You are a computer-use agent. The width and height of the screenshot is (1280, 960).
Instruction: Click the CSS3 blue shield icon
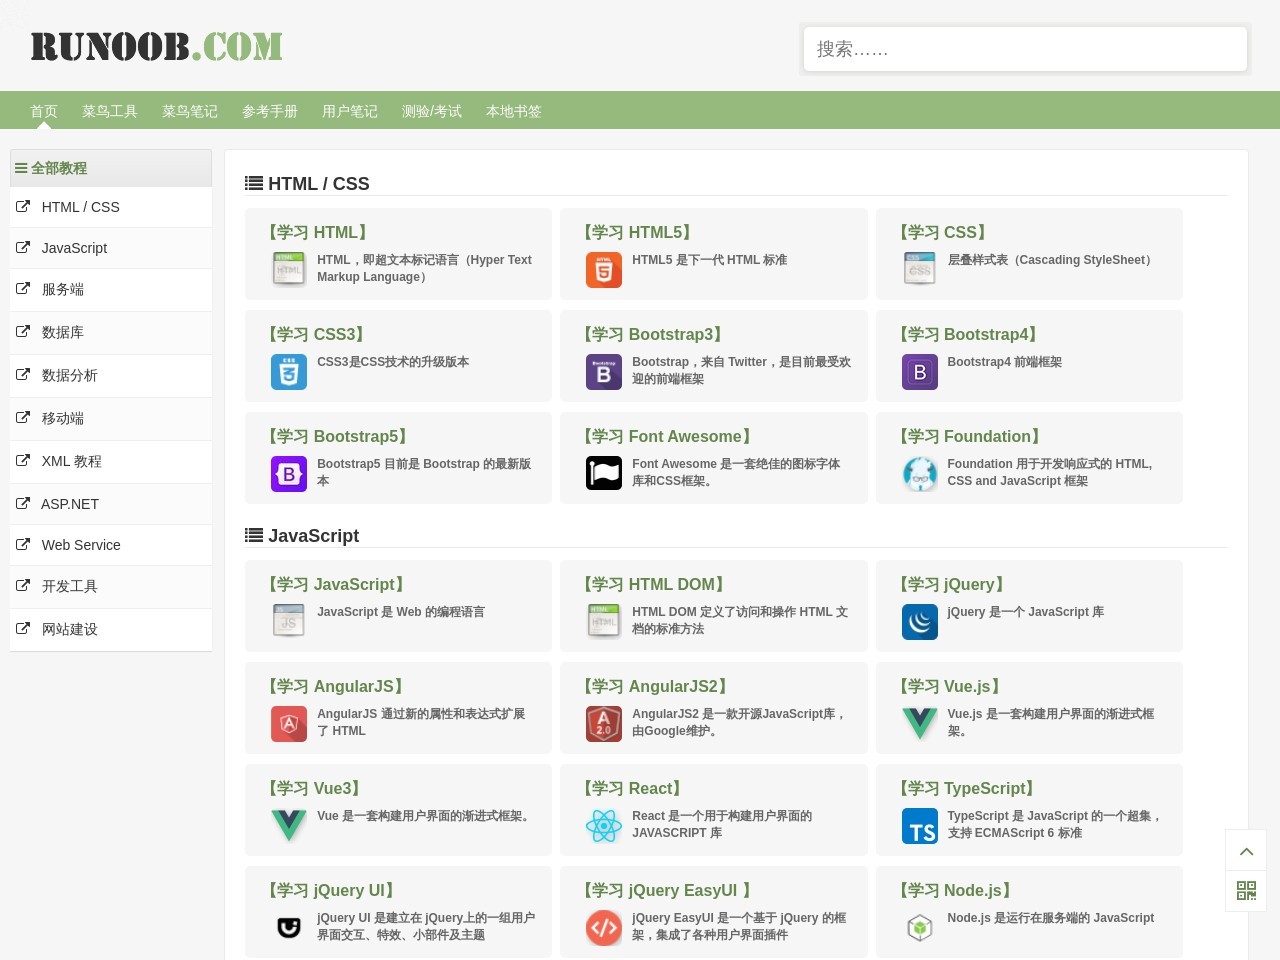288,372
